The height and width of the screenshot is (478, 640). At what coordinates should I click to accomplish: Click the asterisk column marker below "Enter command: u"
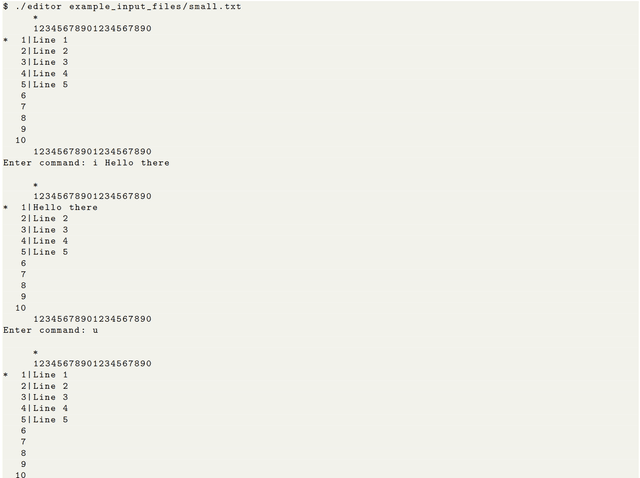[x=36, y=352]
